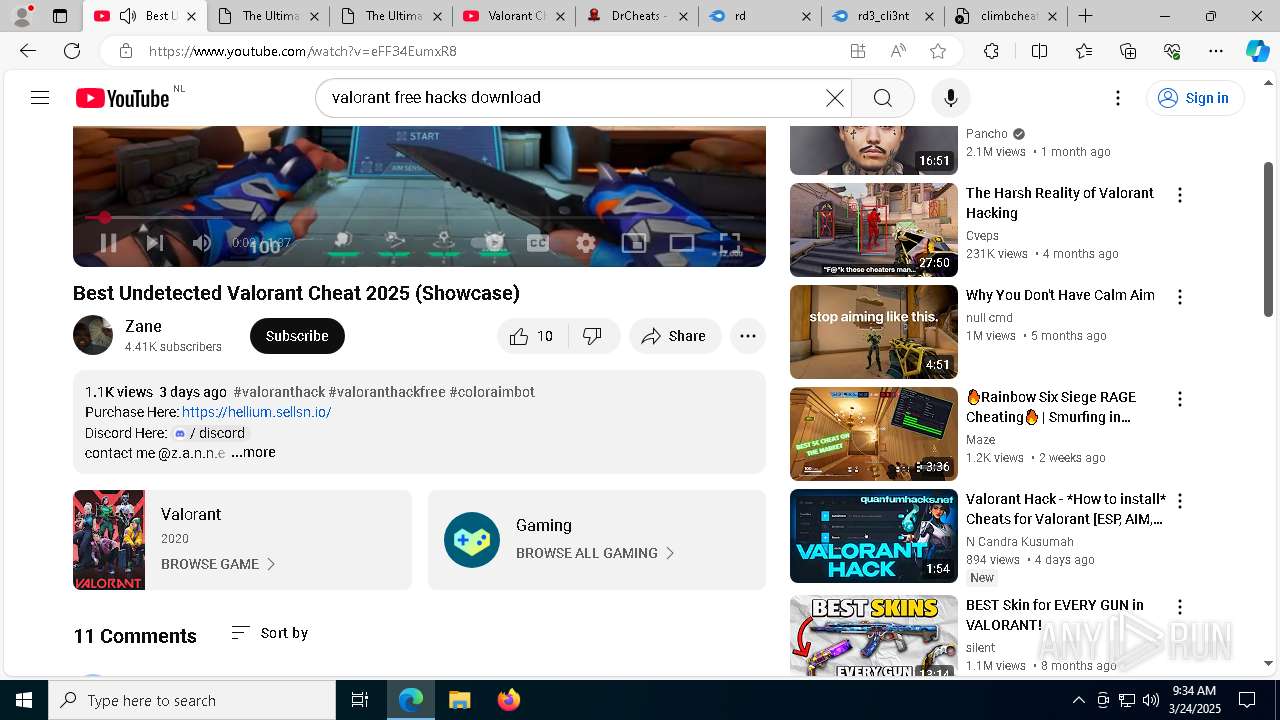Open Copilot sidebar icon
This screenshot has height=720, width=1280.
[x=1257, y=51]
